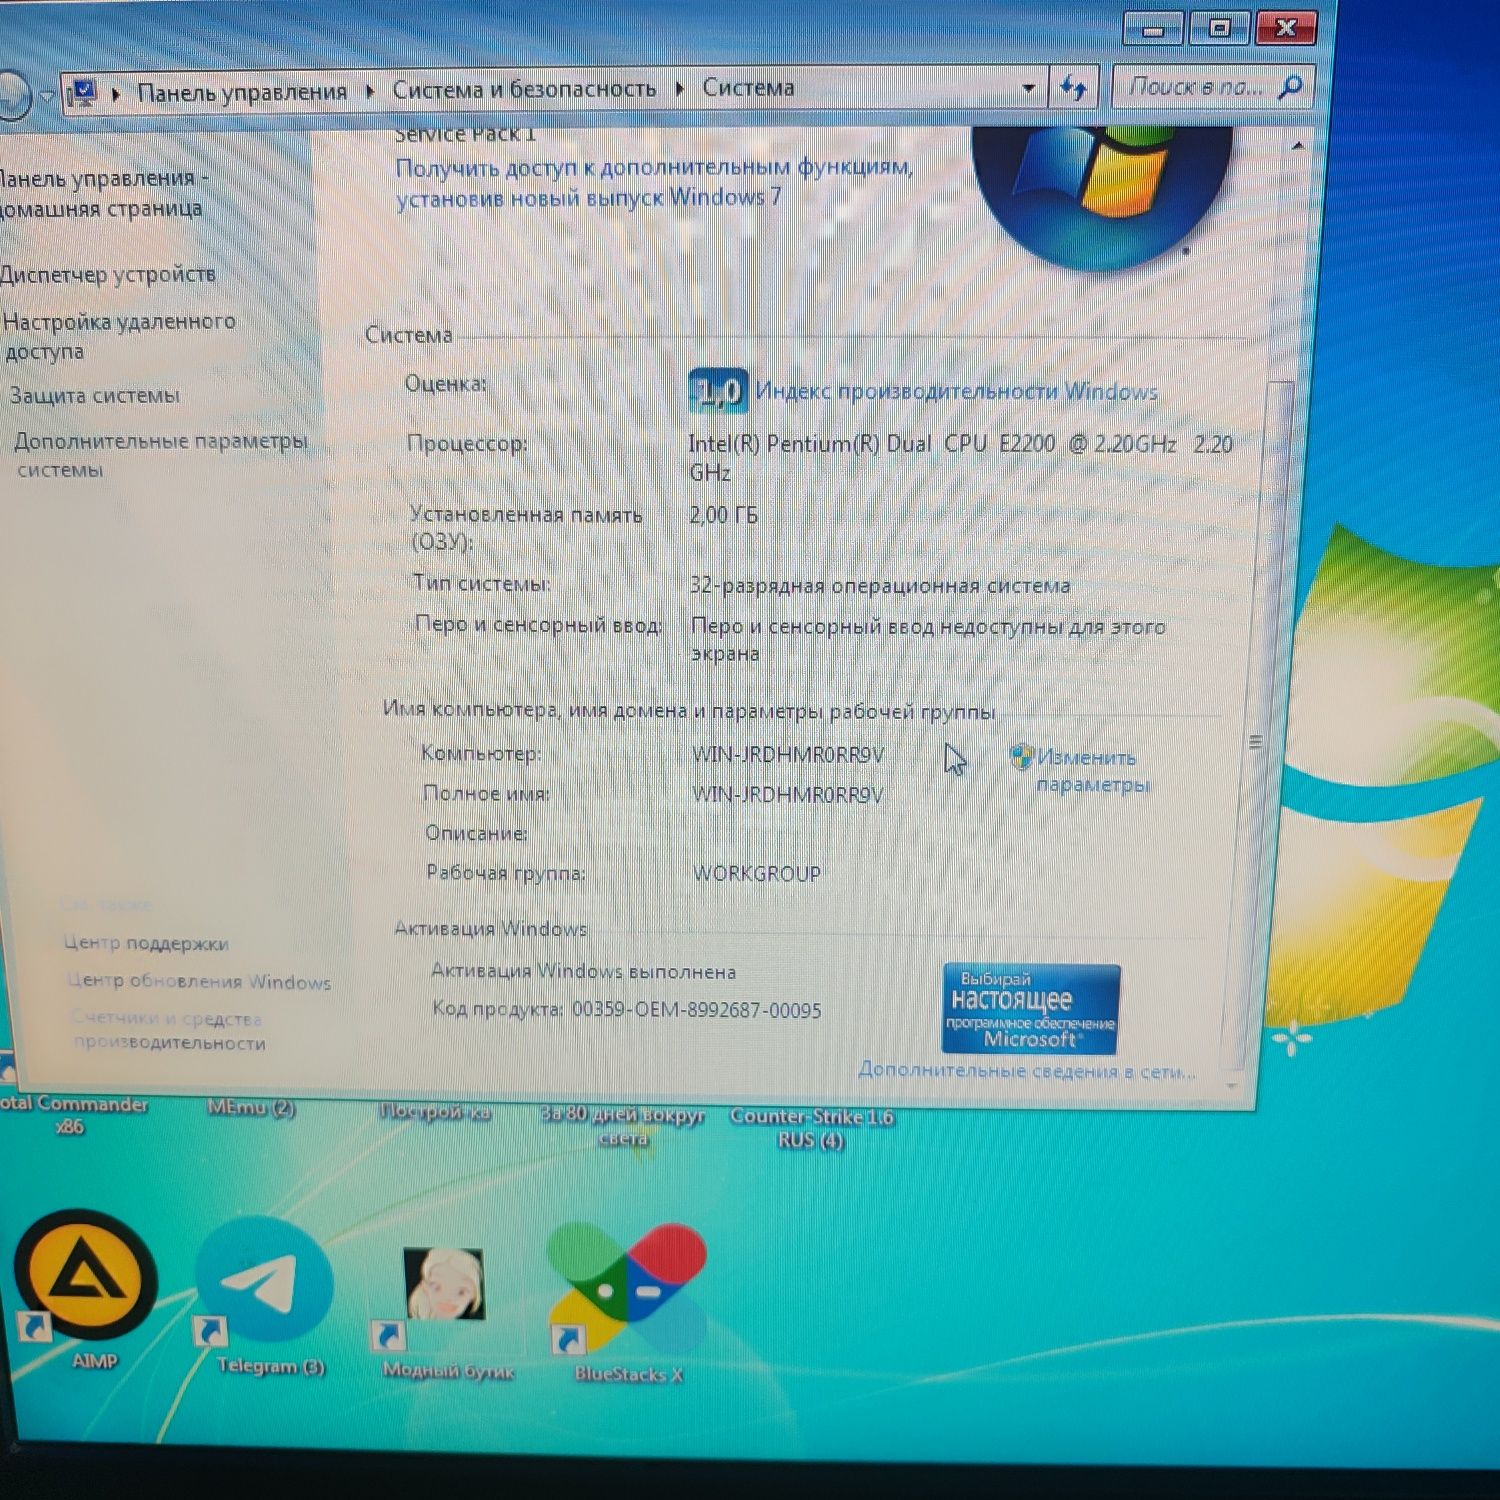Open link to get new Windows 7 edition

[x=654, y=182]
